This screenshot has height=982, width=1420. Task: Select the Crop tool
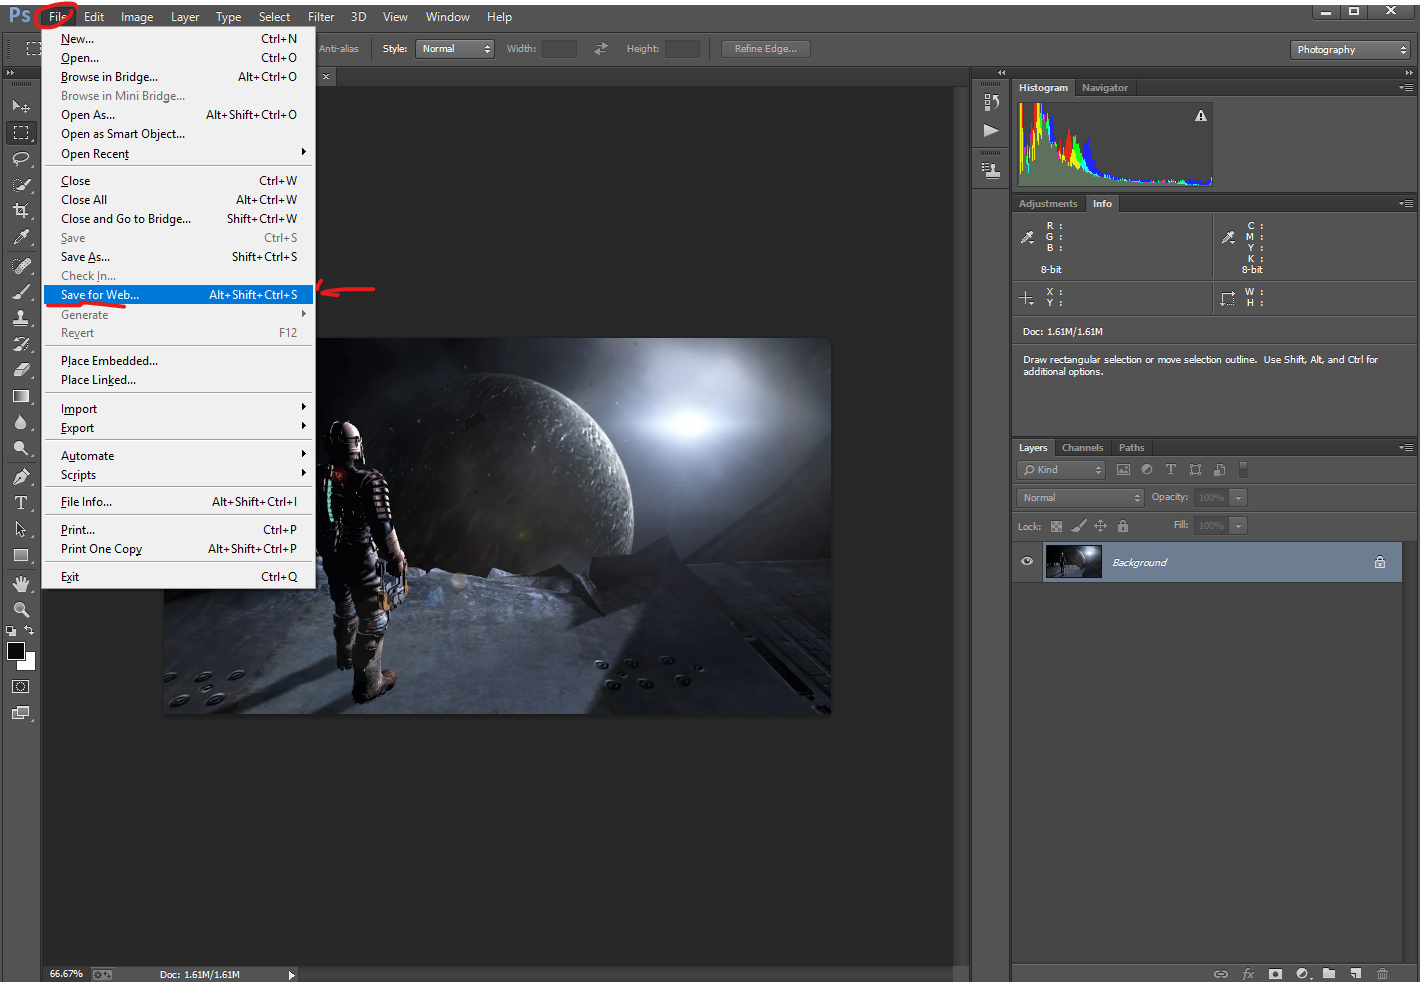pyautogui.click(x=21, y=211)
